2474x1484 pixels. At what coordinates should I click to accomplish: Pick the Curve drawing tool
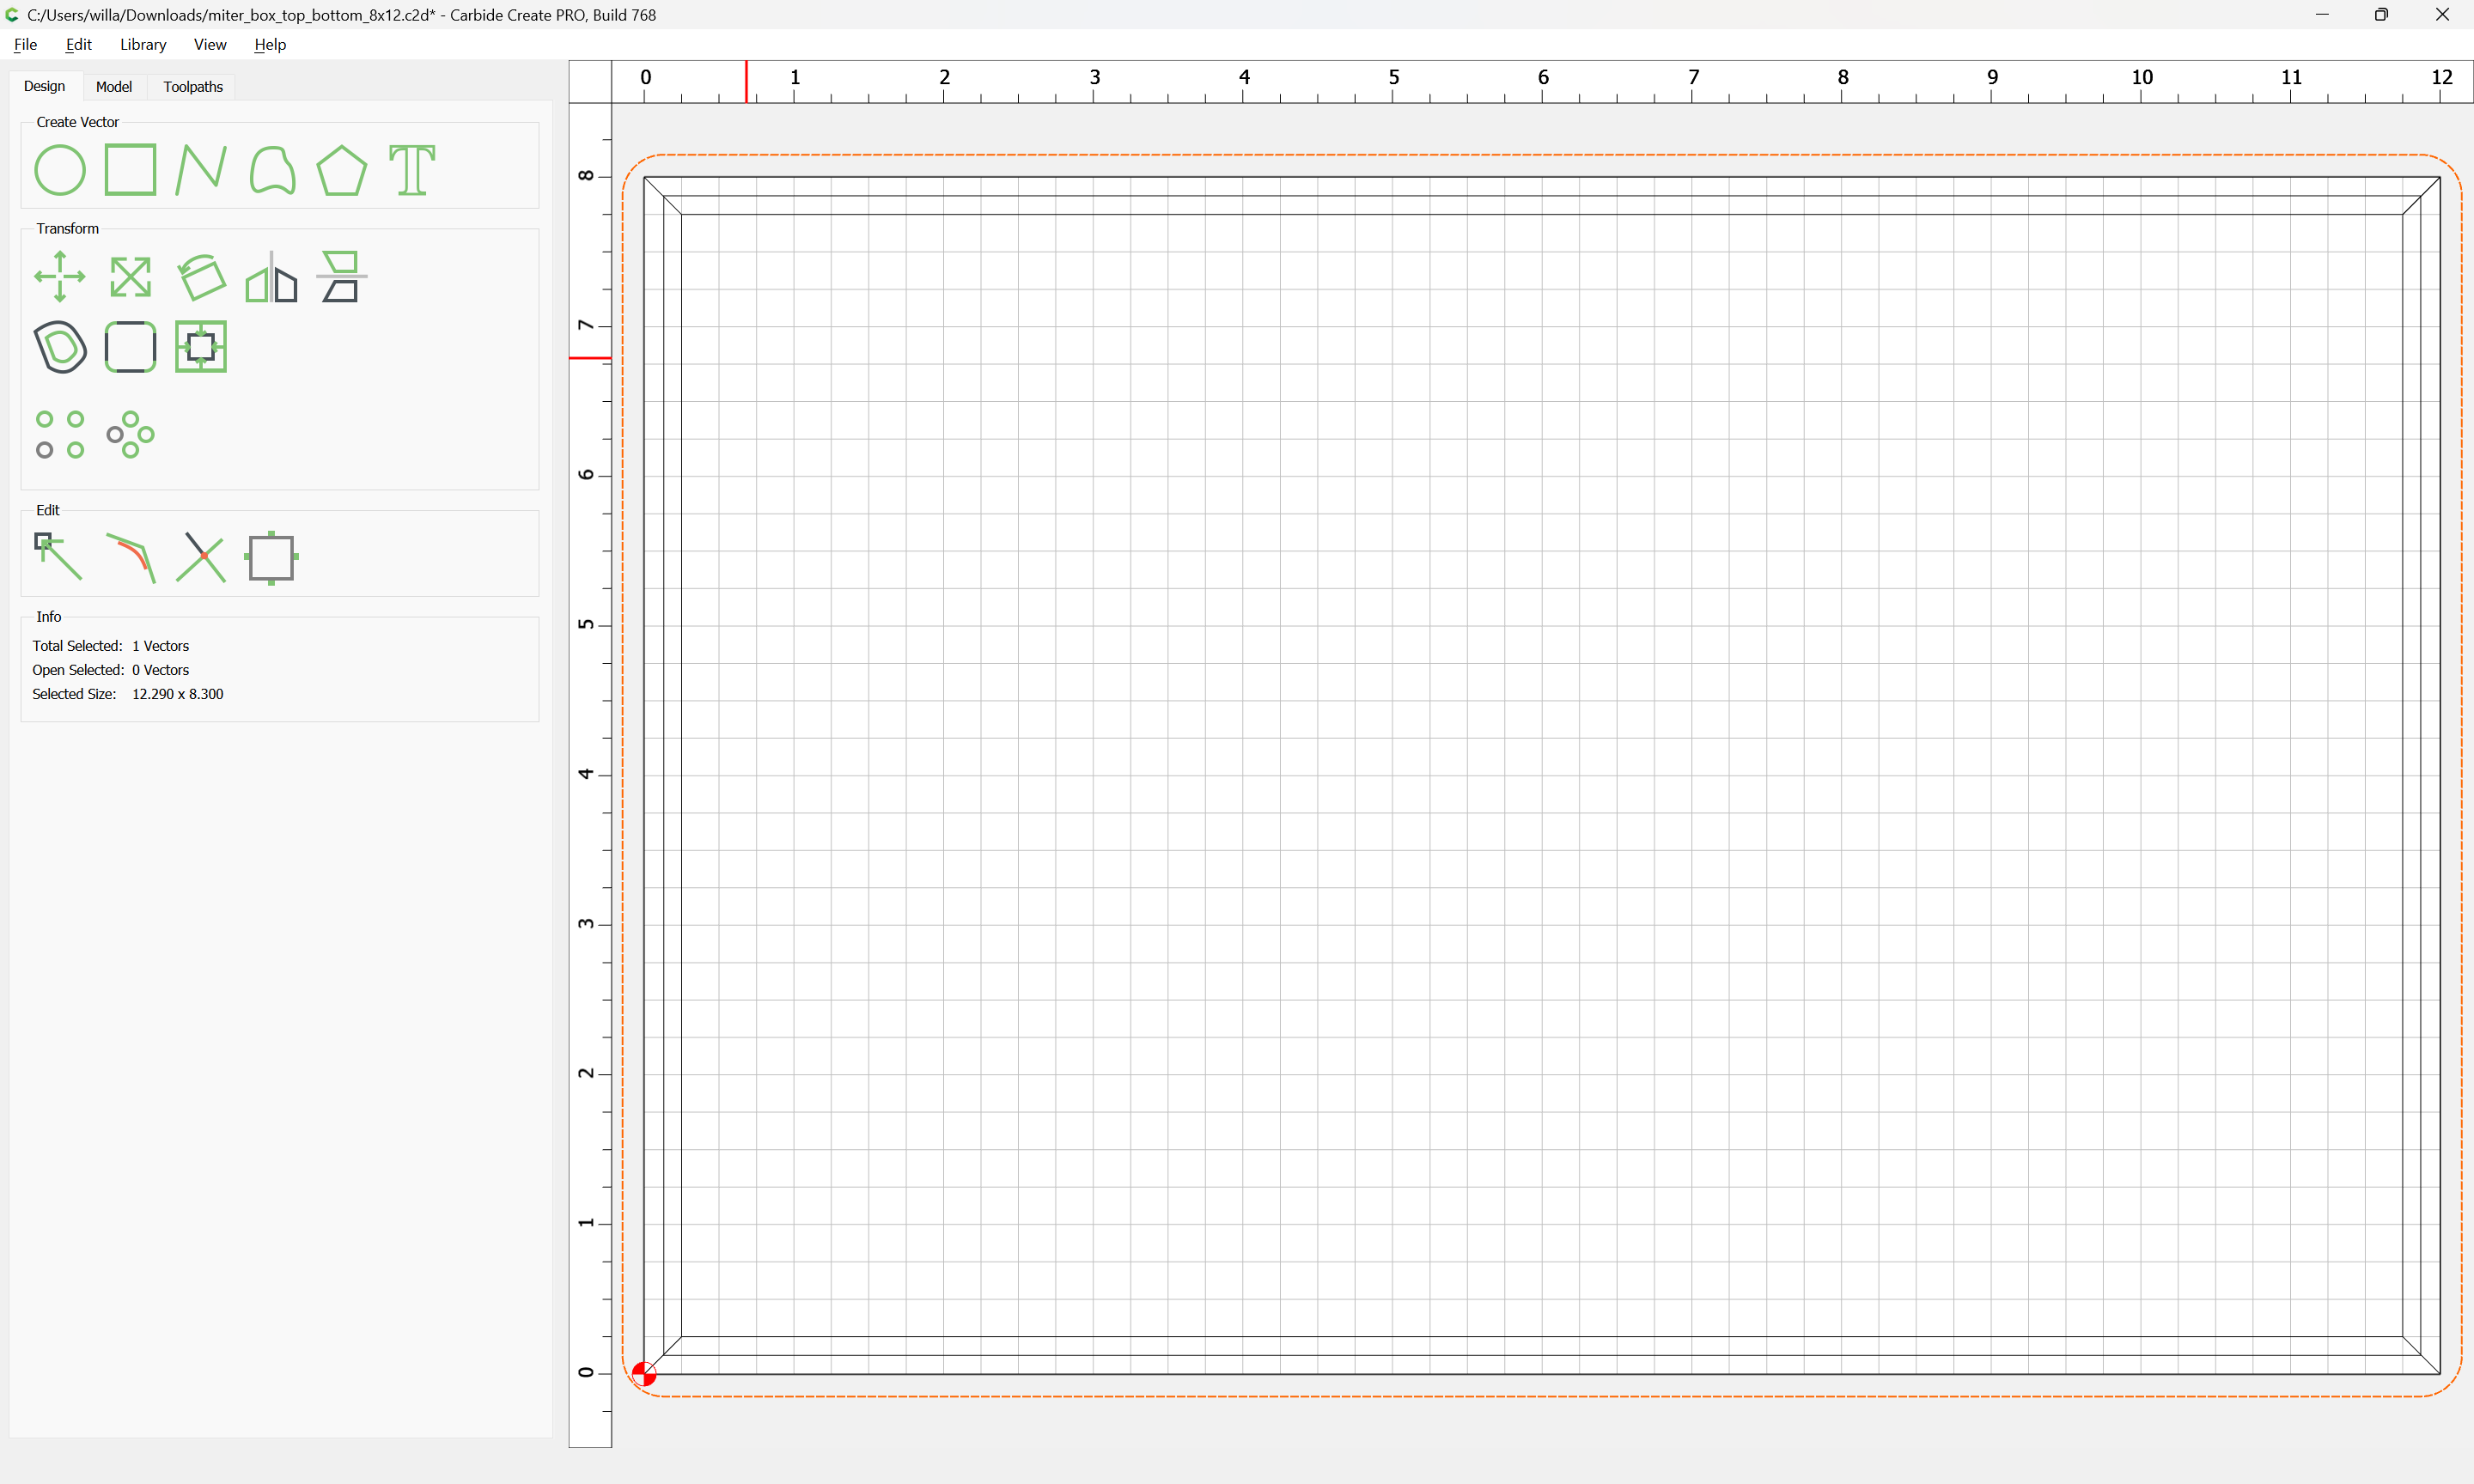(272, 170)
